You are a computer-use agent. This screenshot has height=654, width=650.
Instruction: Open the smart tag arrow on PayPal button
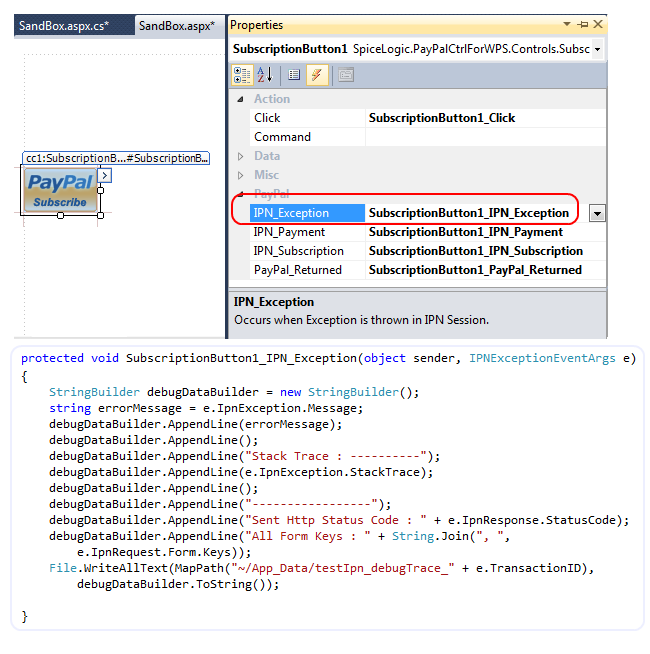pos(105,176)
